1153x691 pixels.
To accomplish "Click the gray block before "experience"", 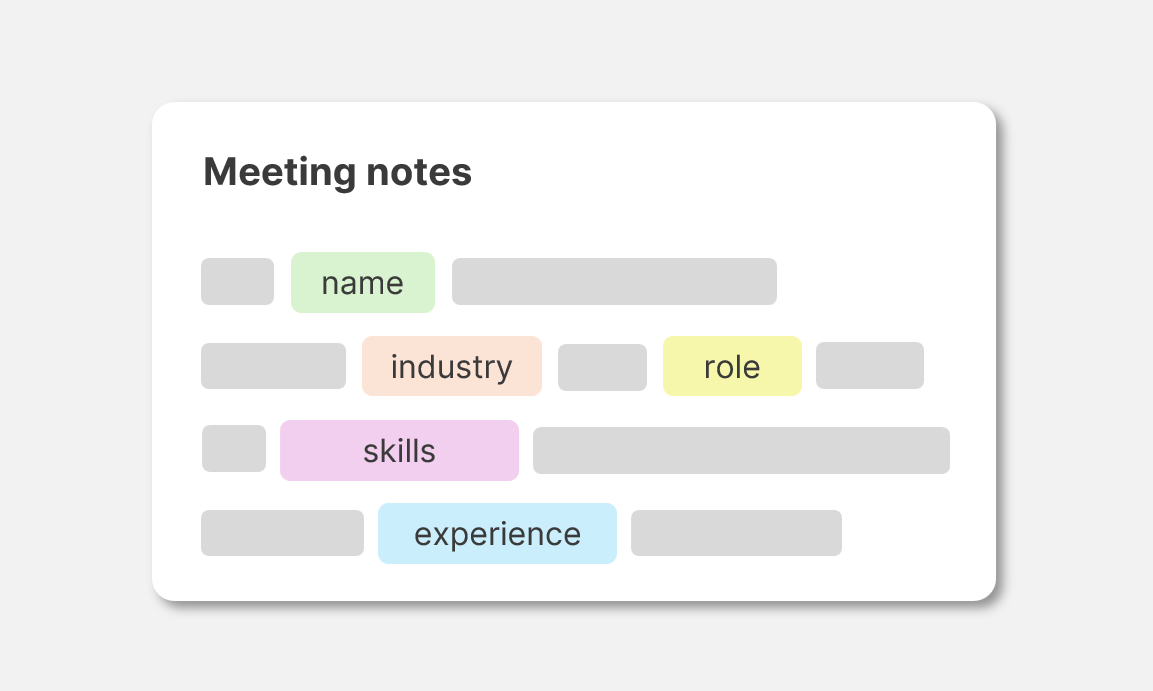I will (x=282, y=533).
